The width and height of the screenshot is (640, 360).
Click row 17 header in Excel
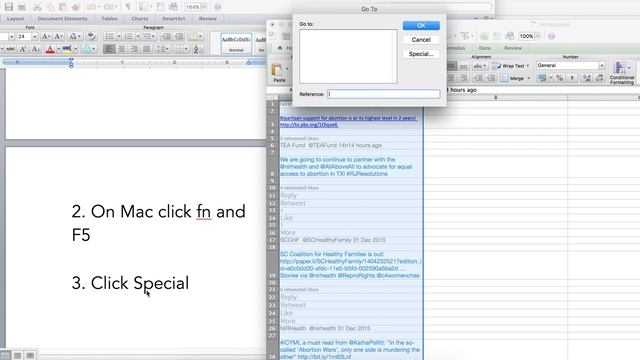[272, 240]
